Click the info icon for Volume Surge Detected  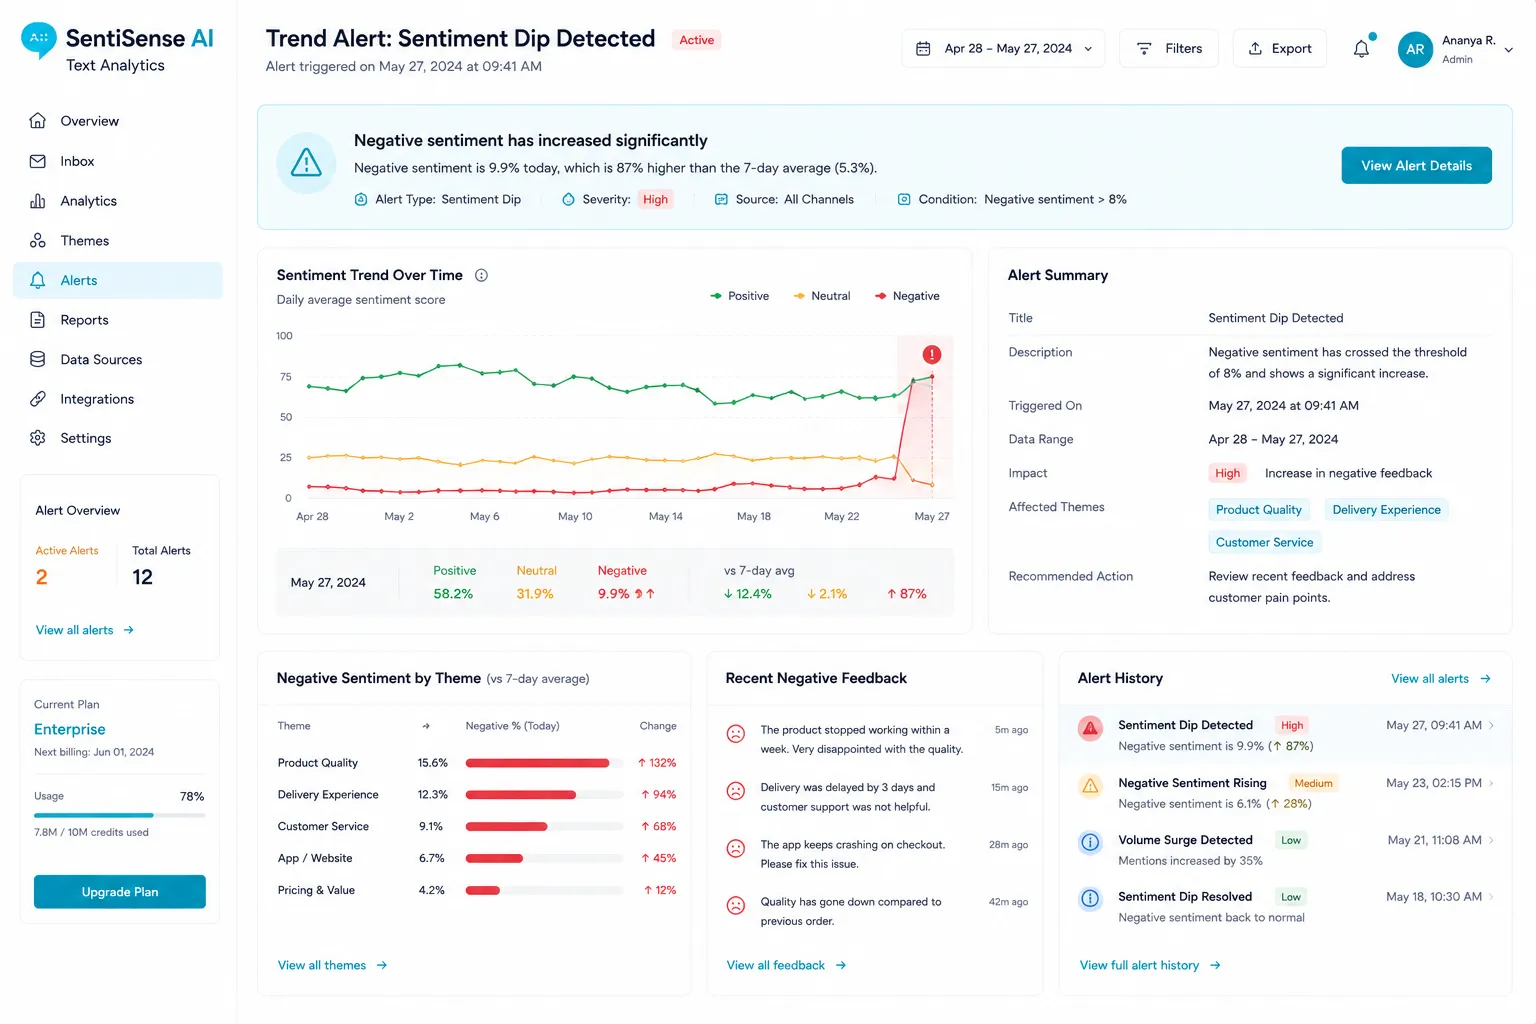click(x=1090, y=842)
